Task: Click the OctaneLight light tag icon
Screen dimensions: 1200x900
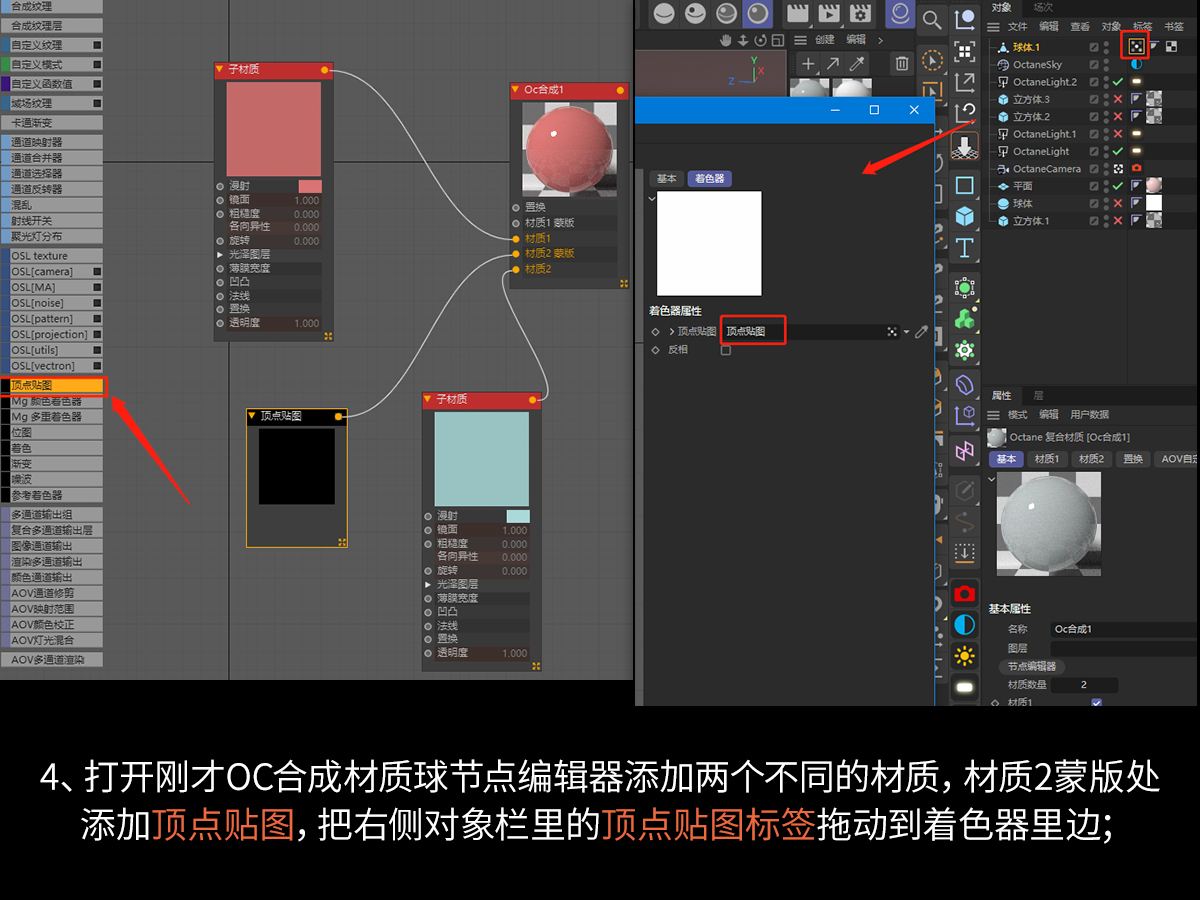Action: [x=1137, y=151]
